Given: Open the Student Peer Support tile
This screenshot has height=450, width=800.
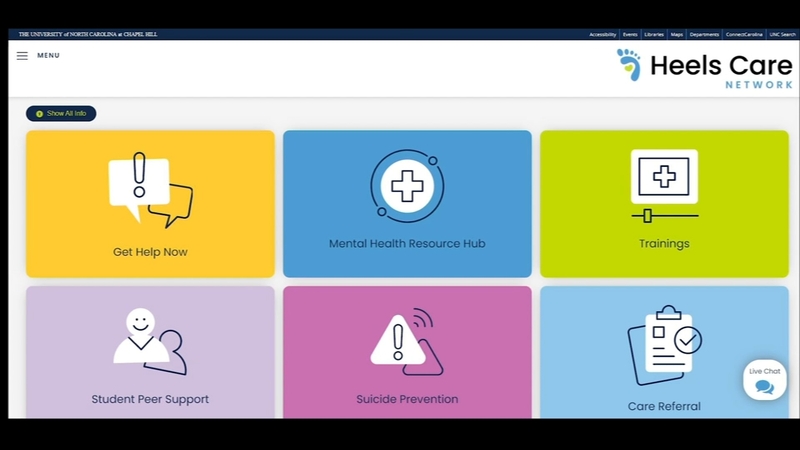Looking at the screenshot, I should click(x=151, y=352).
